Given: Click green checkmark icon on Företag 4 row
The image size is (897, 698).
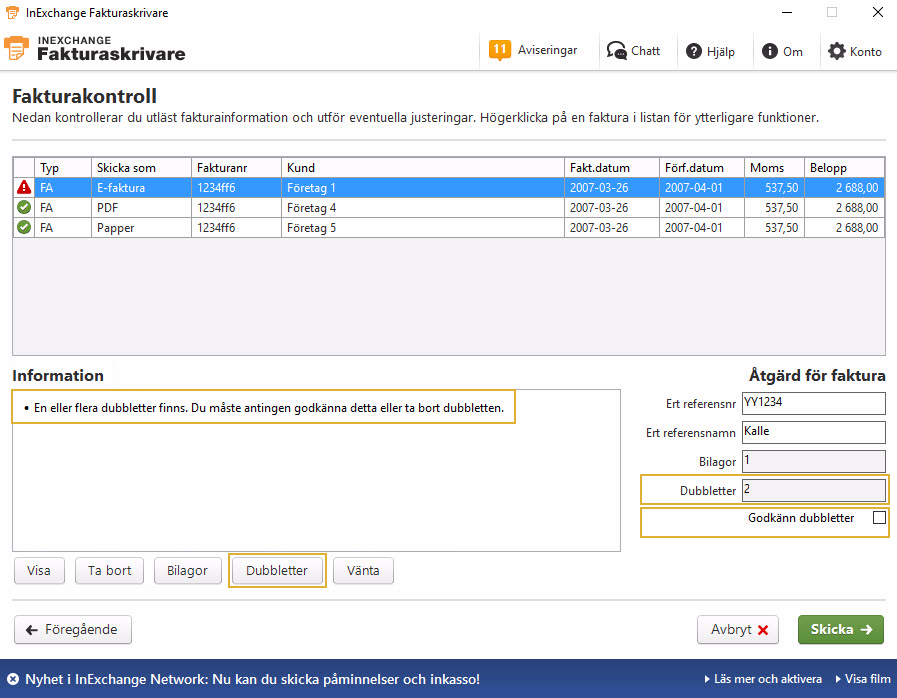Looking at the screenshot, I should tap(24, 207).
